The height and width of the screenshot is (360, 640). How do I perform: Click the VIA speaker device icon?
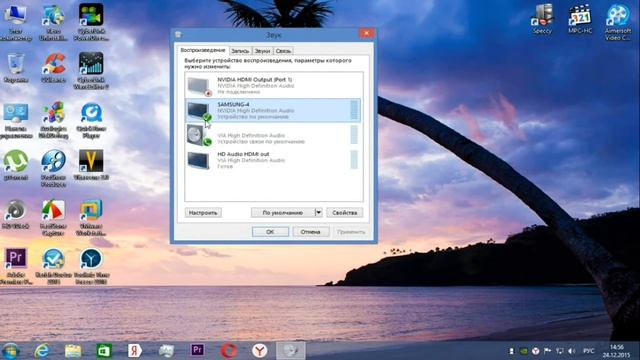(199, 135)
